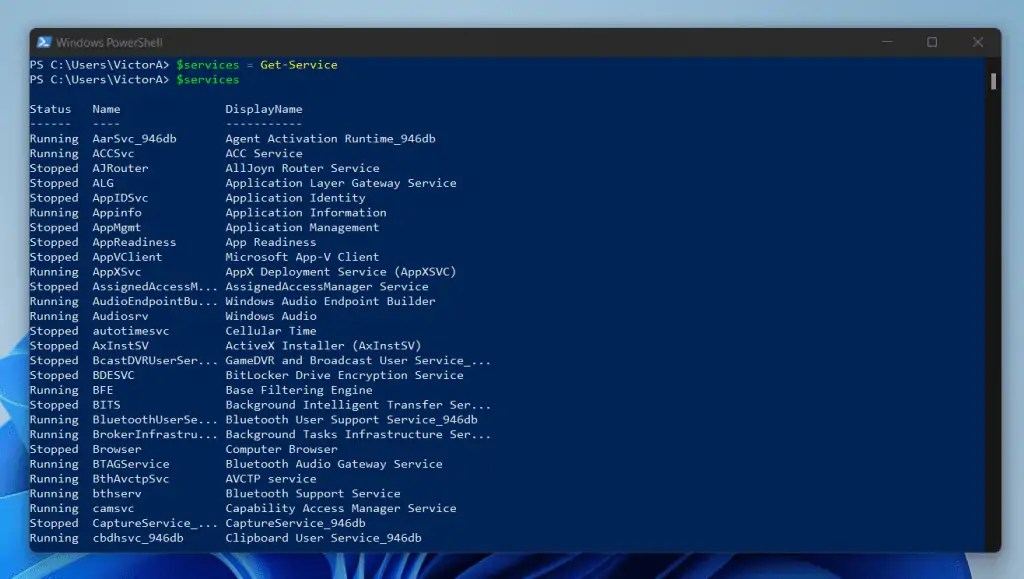
Task: Click the PowerShell icon in the title bar
Action: (44, 42)
